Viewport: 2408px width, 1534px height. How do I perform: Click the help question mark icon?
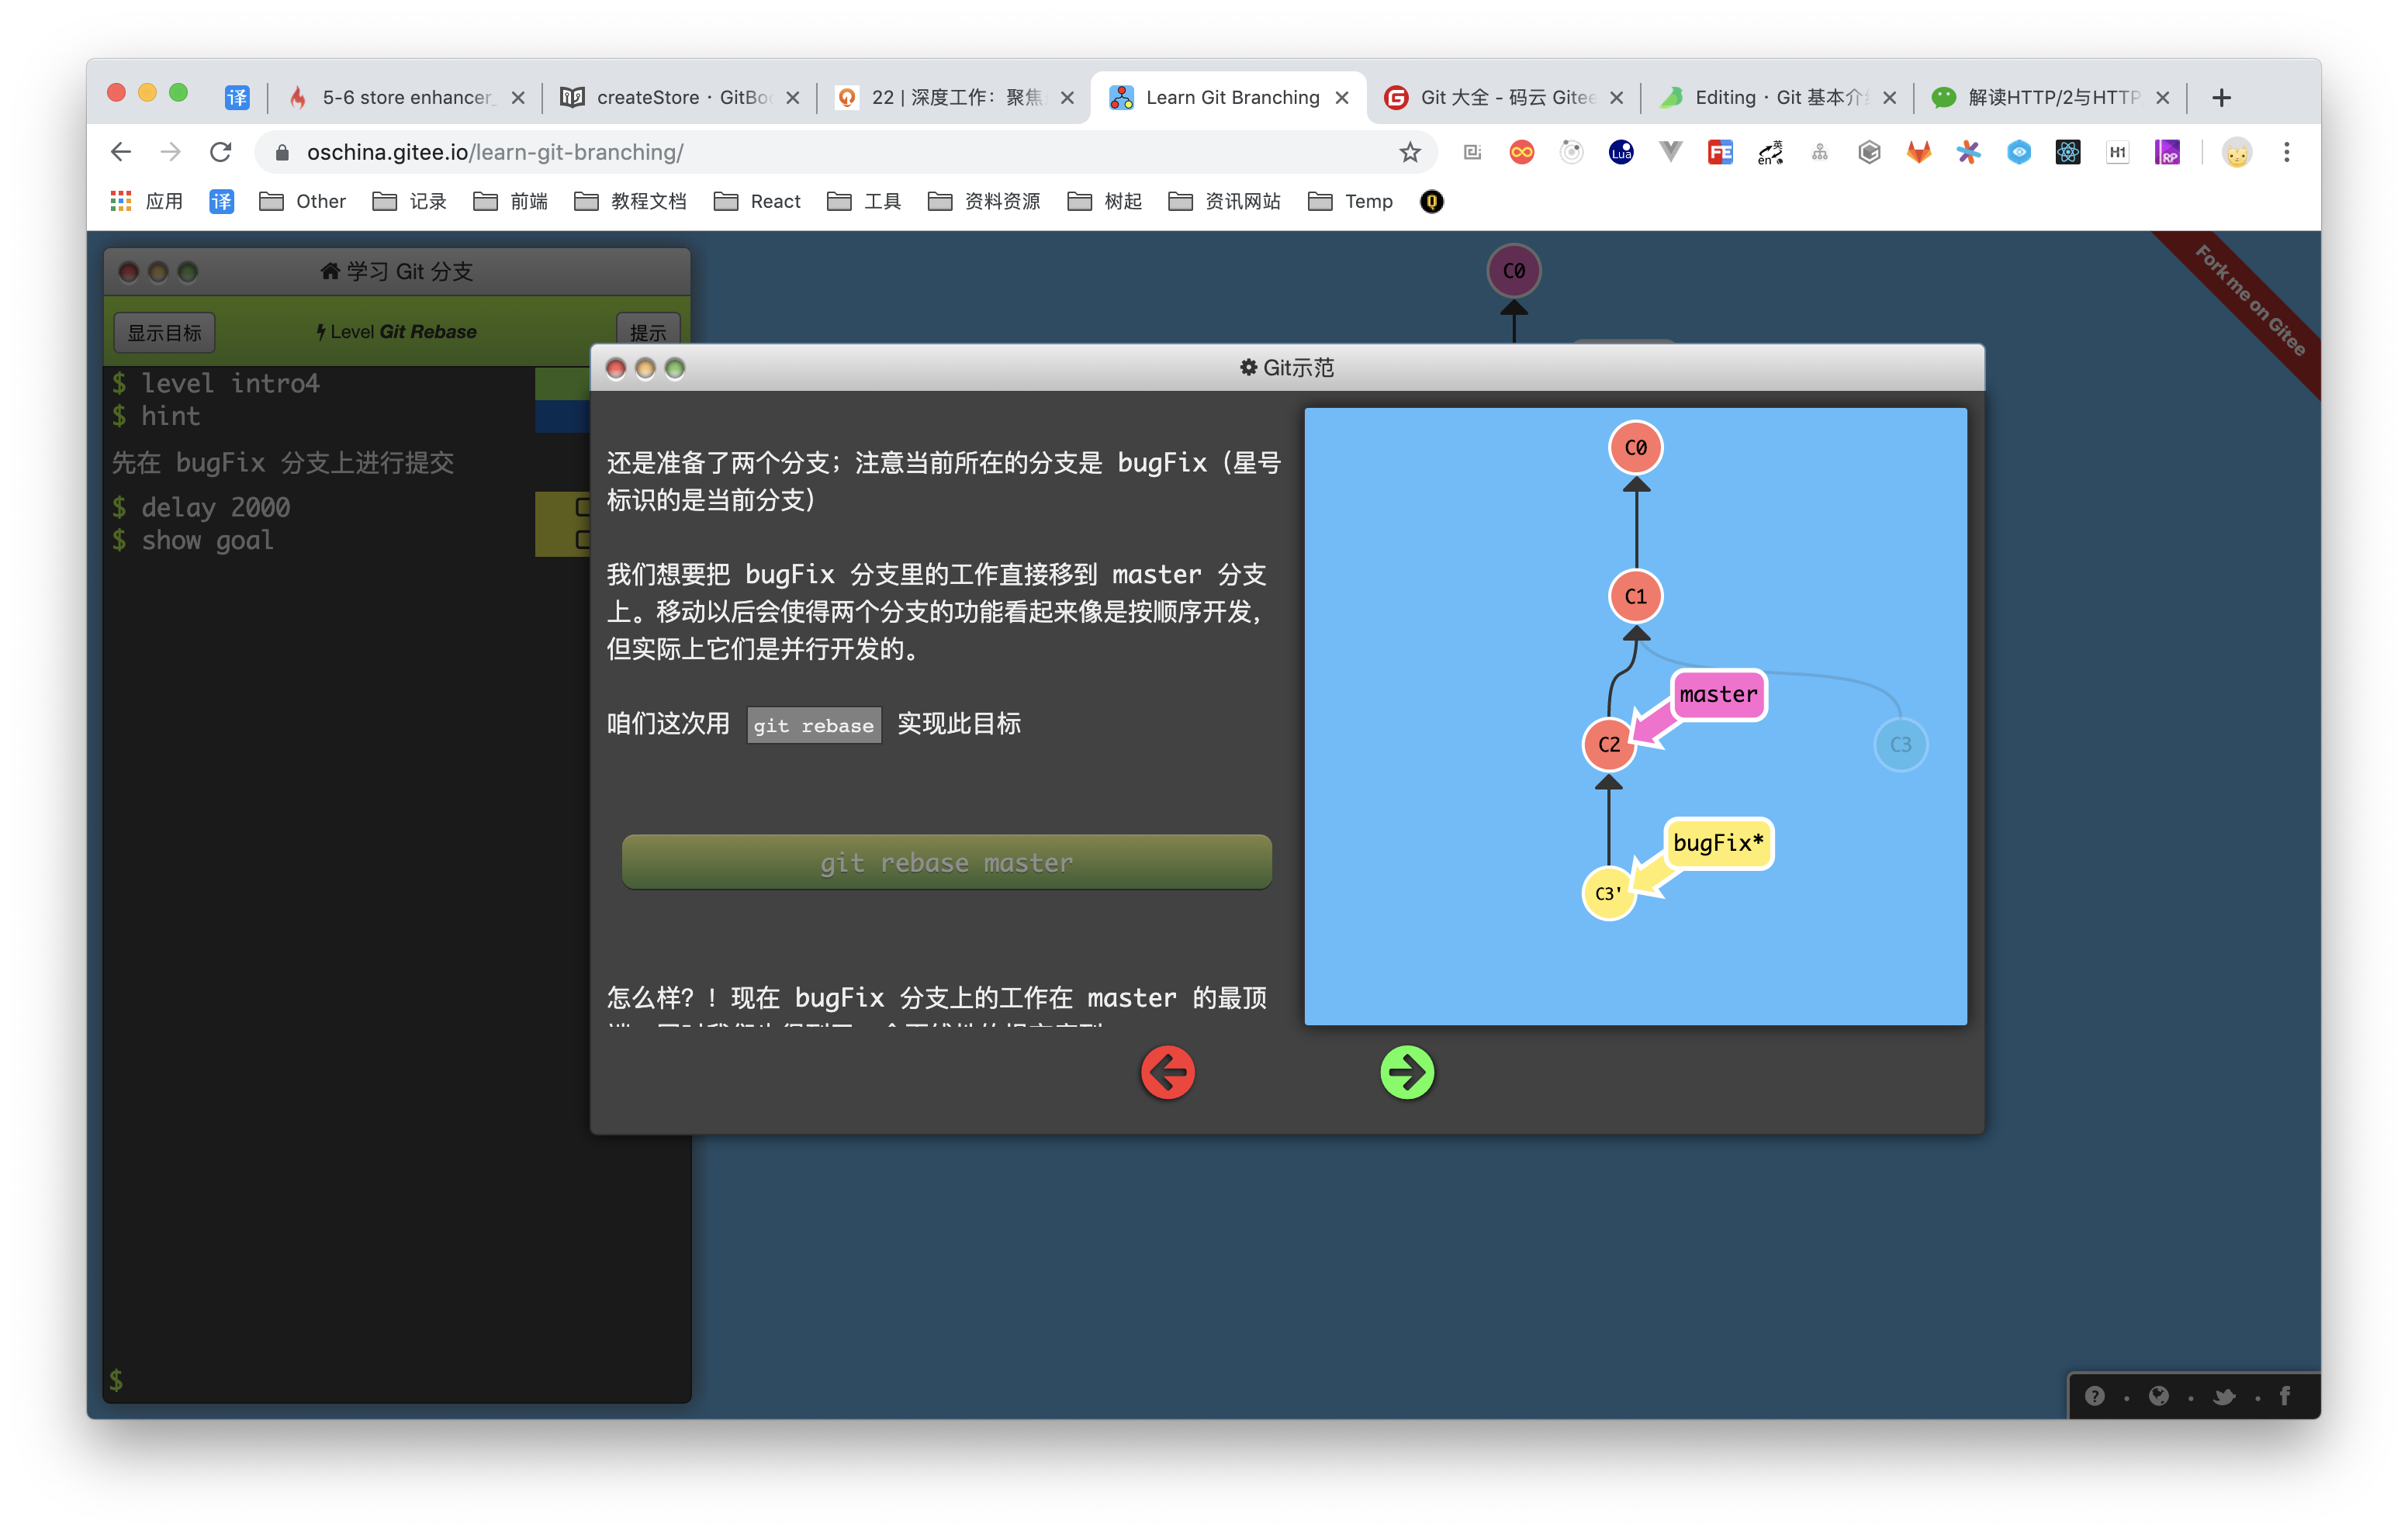point(2094,1396)
